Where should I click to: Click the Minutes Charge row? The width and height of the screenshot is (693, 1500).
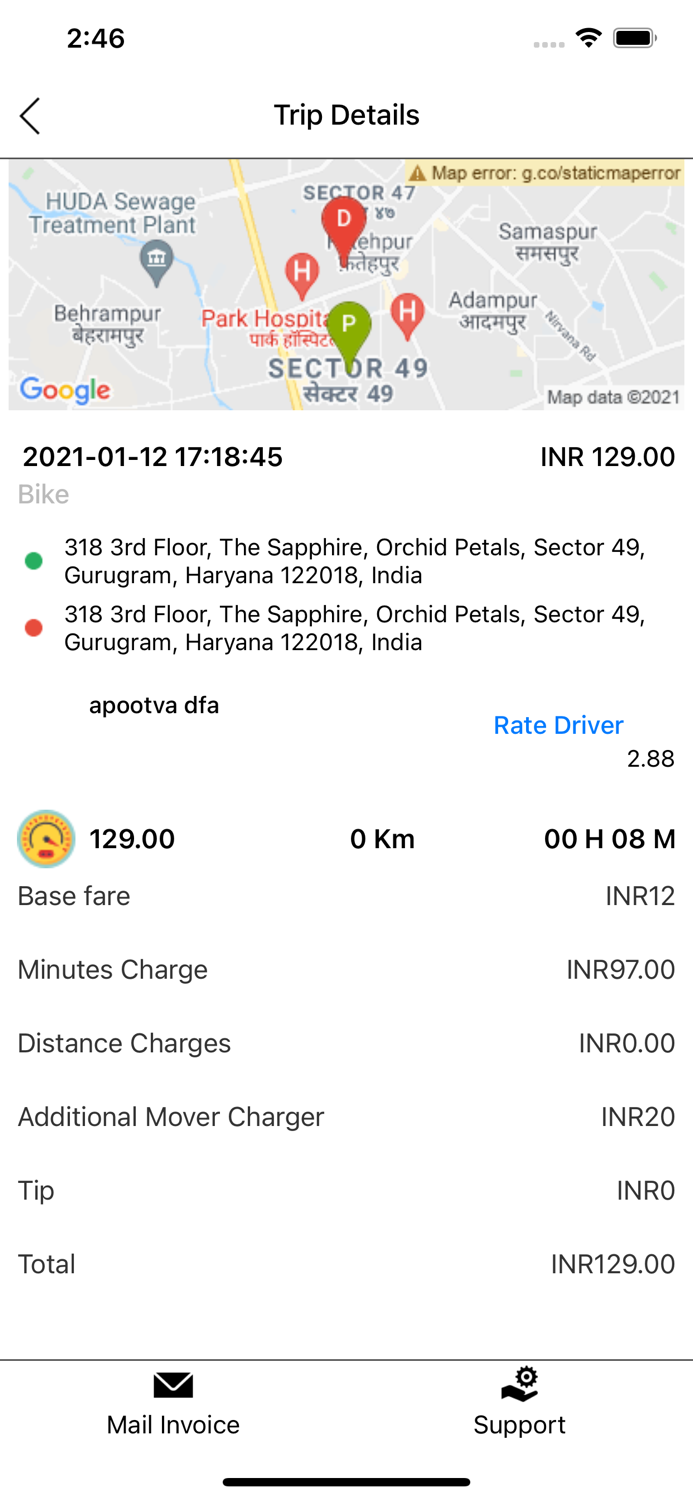pos(346,970)
